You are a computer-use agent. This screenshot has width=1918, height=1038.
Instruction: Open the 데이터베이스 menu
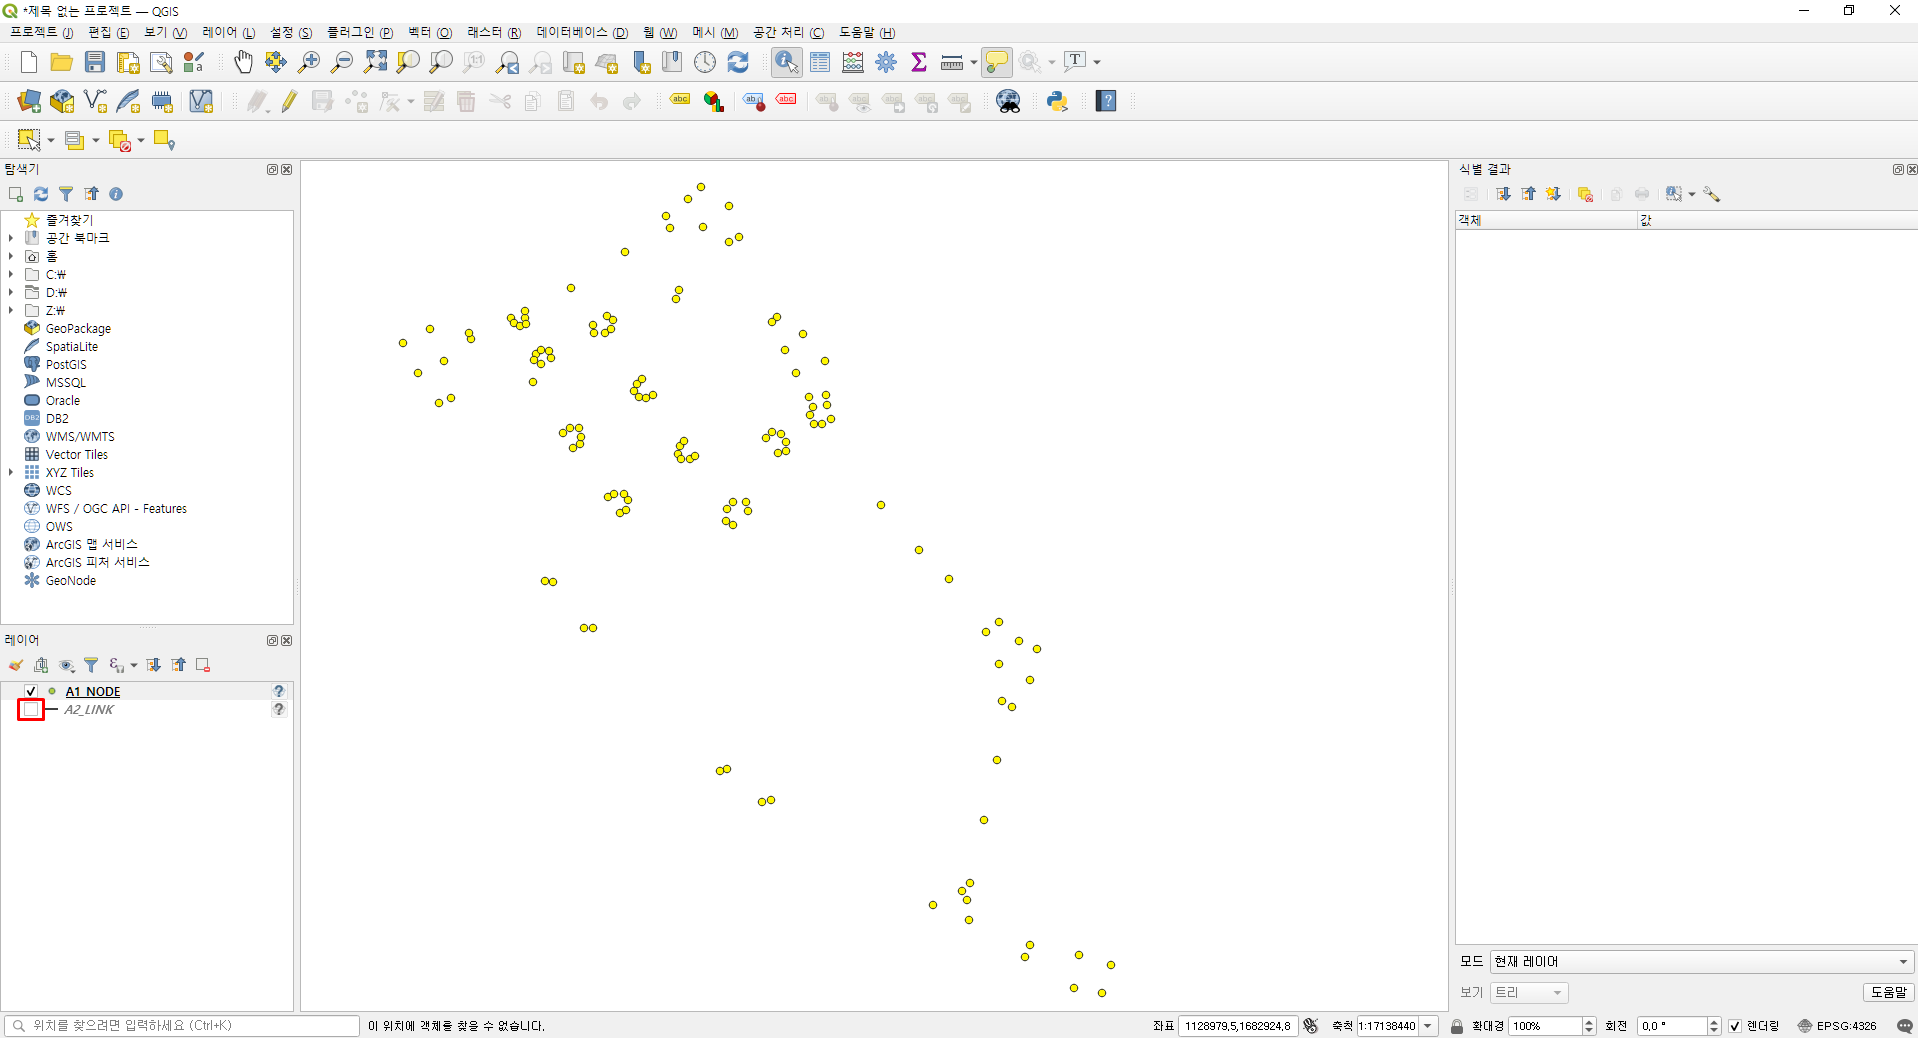pos(582,32)
